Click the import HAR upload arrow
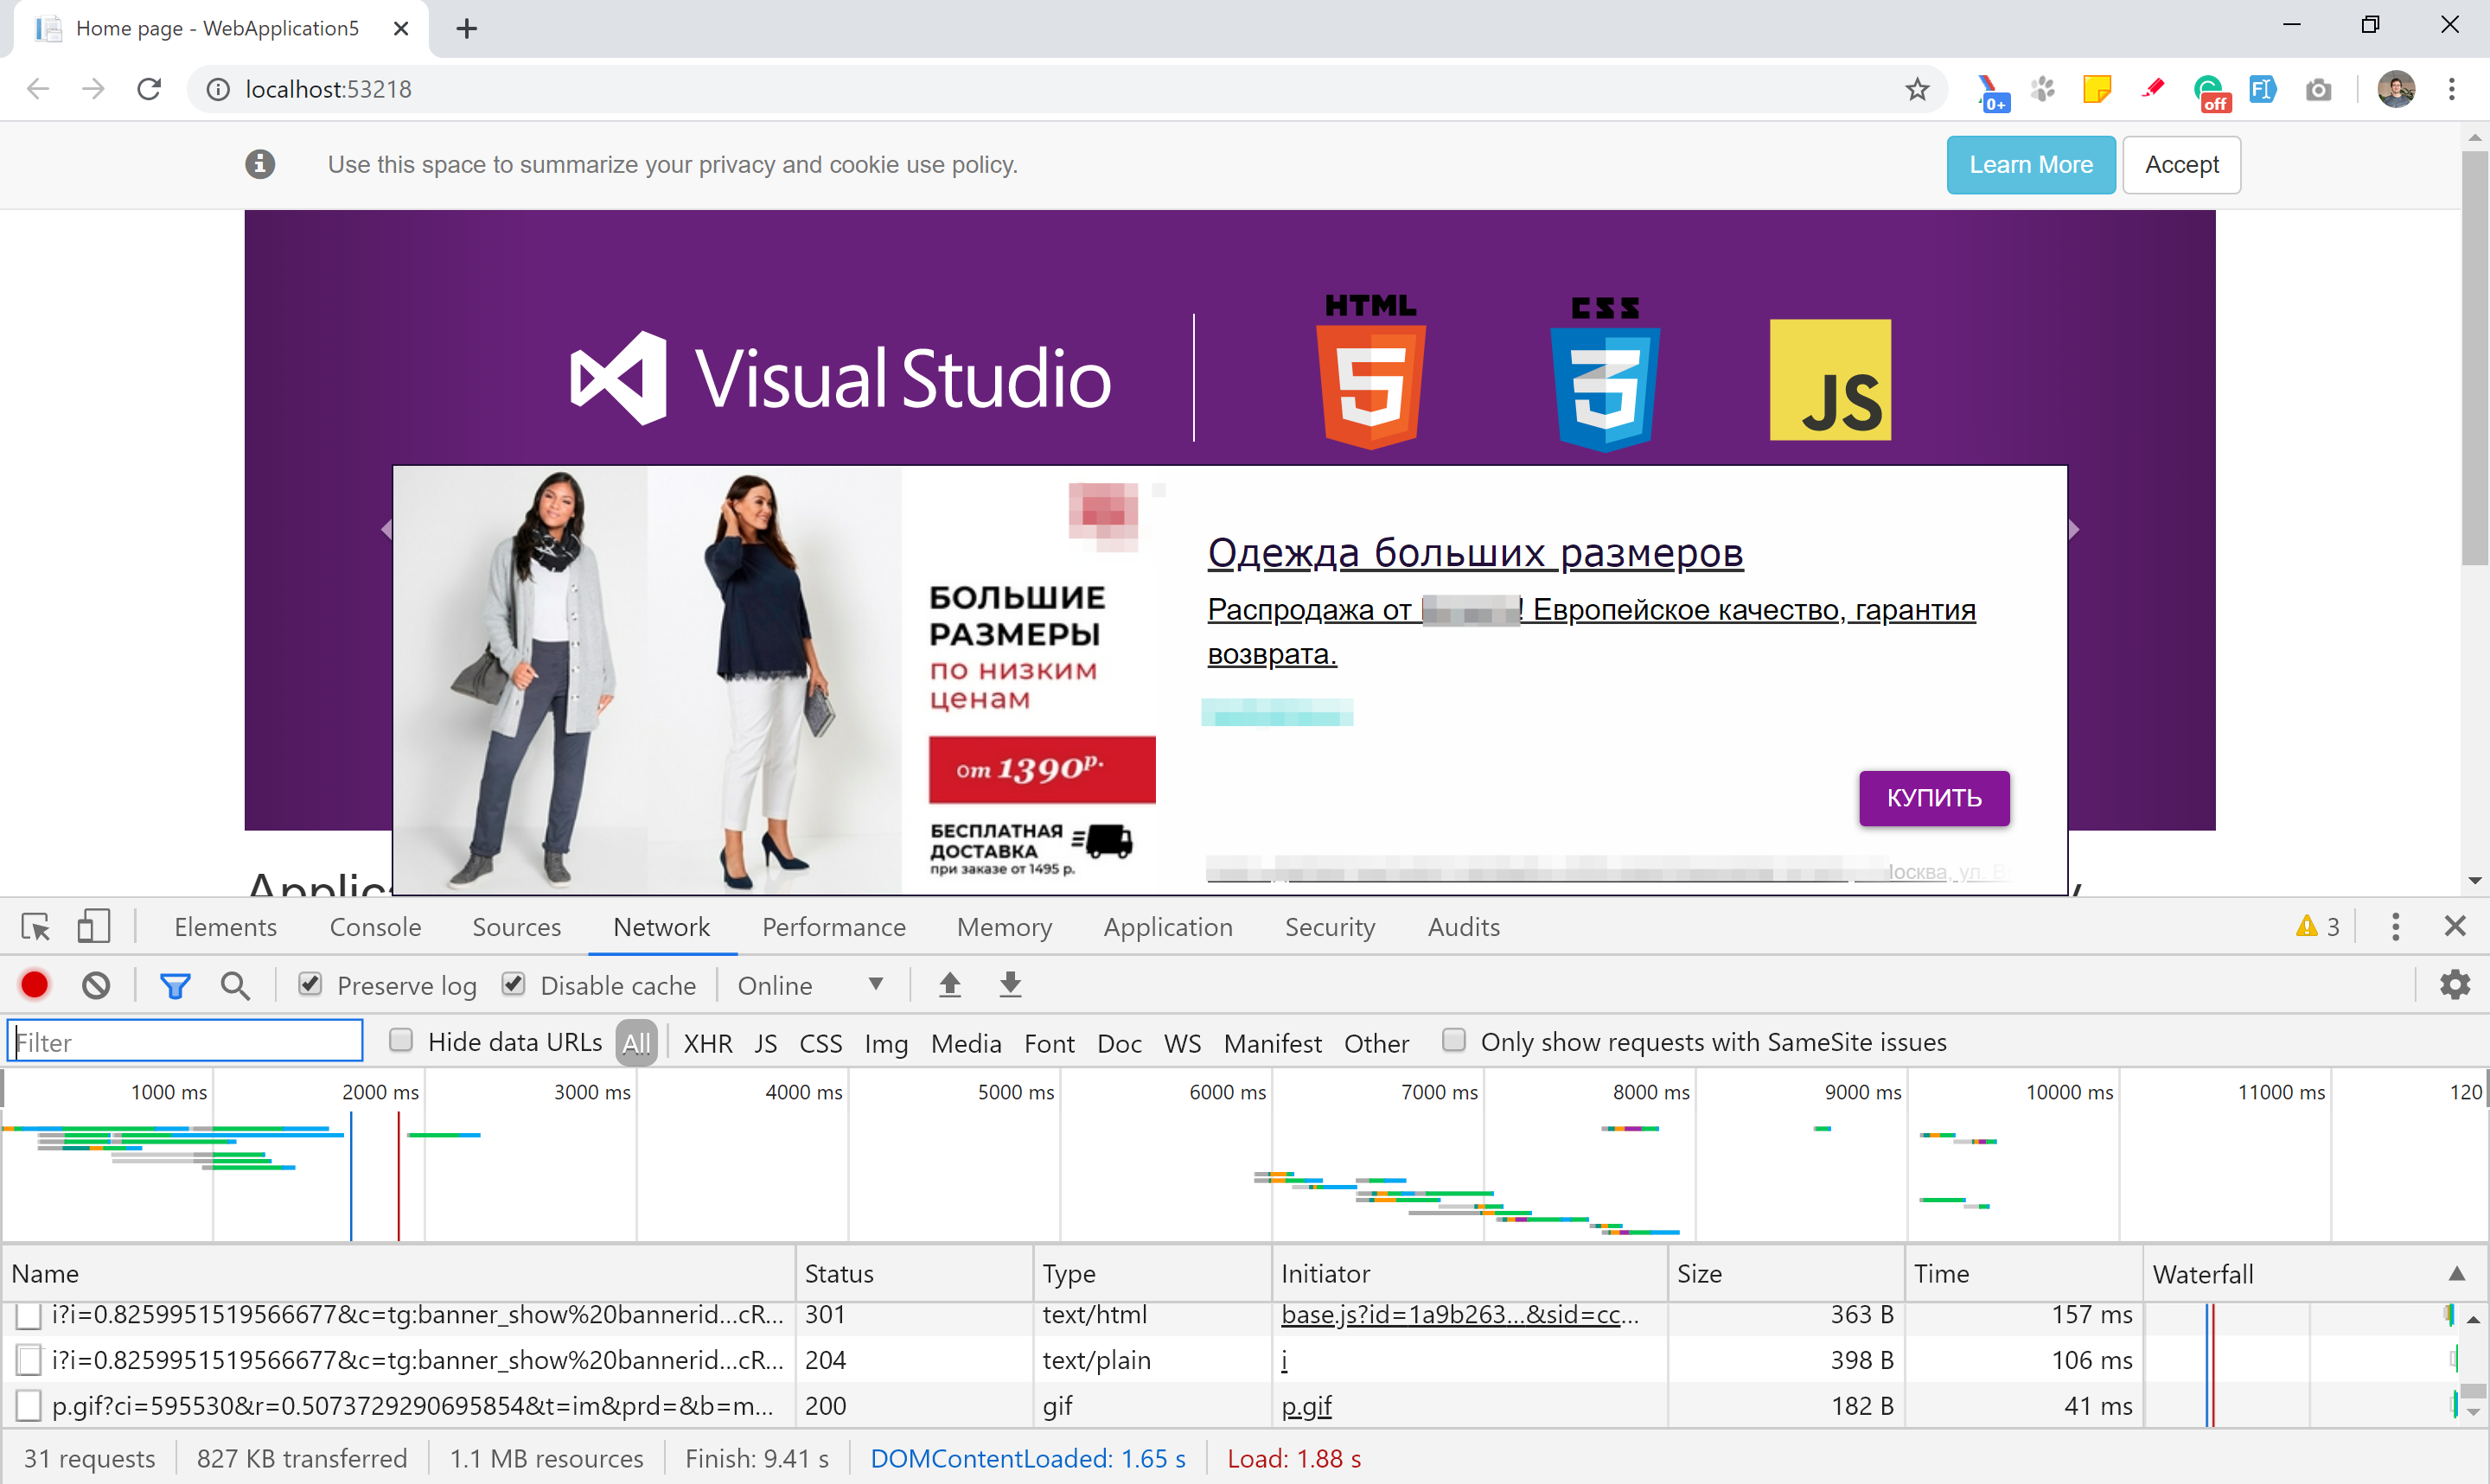This screenshot has width=2490, height=1484. pos(950,985)
